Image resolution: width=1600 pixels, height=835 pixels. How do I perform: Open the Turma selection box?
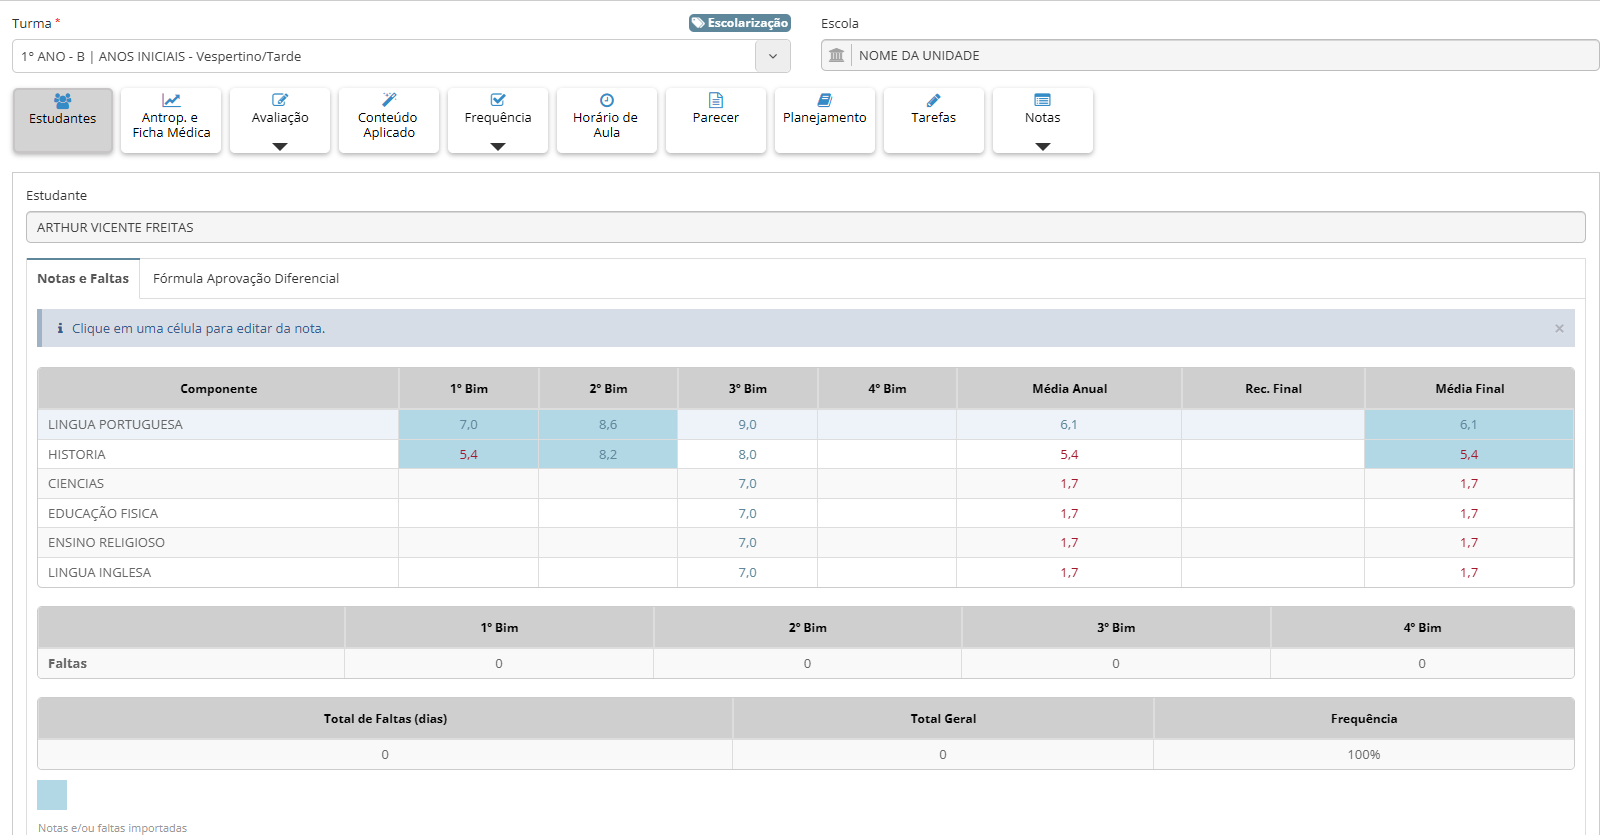[401, 56]
